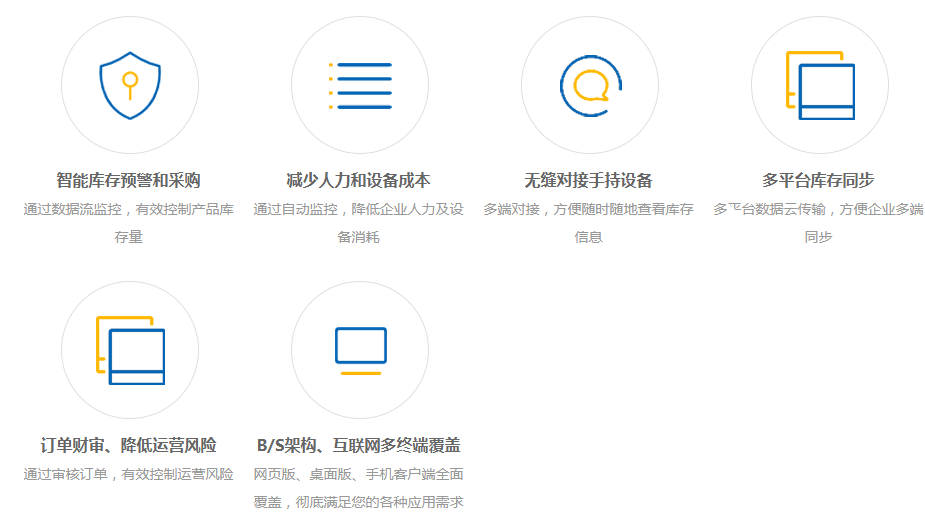Click the 订单财审、降低运营风险 heading
The image size is (925, 518).
pyautogui.click(x=129, y=446)
